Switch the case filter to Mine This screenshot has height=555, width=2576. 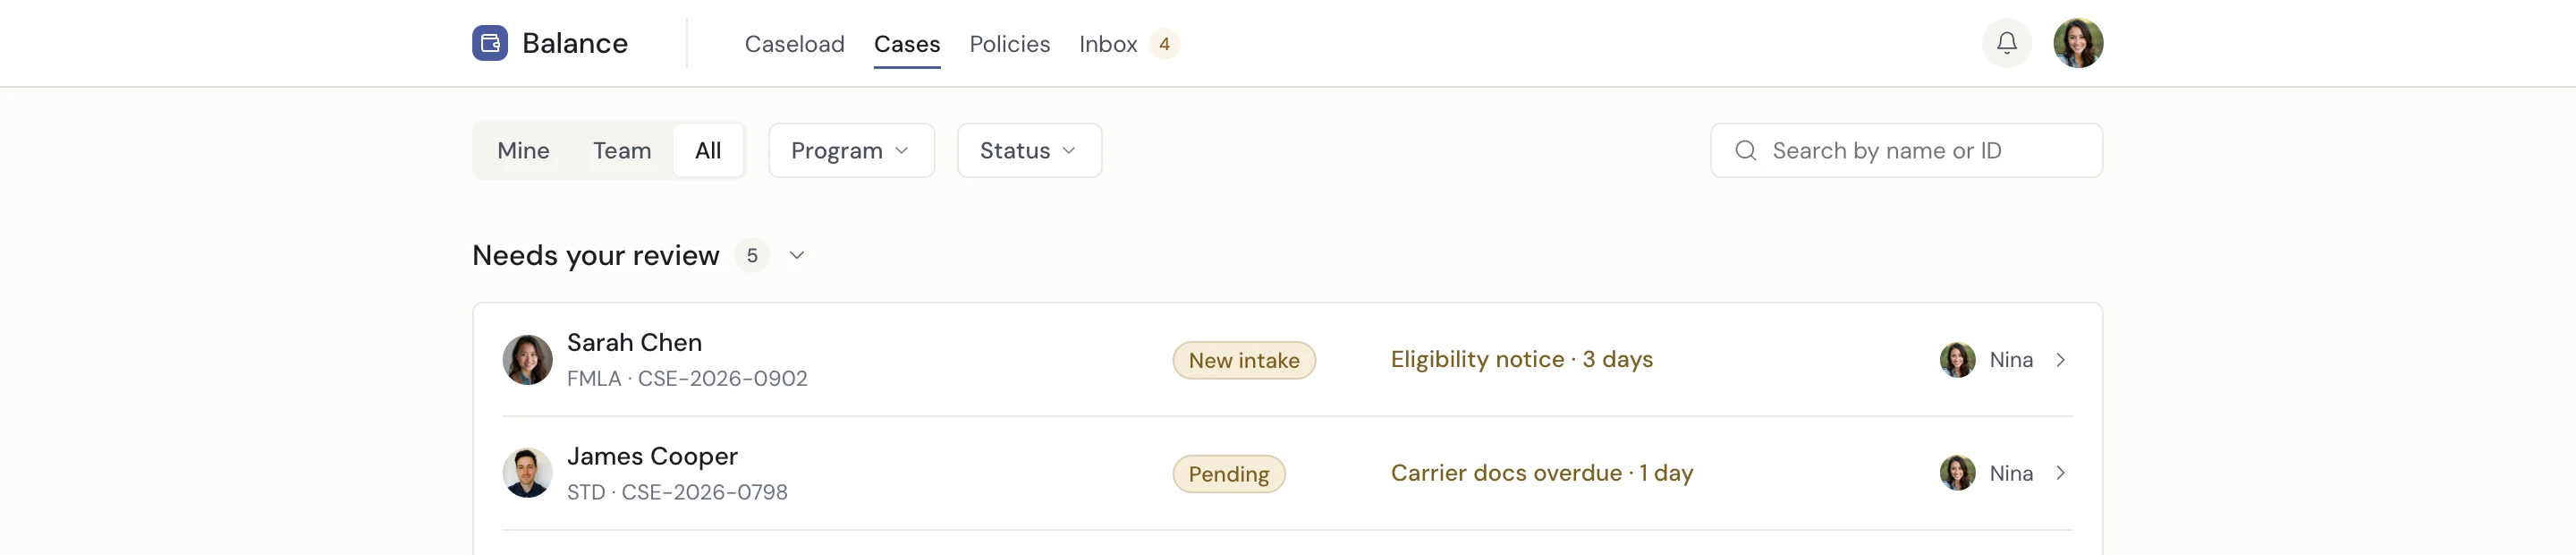click(x=523, y=151)
